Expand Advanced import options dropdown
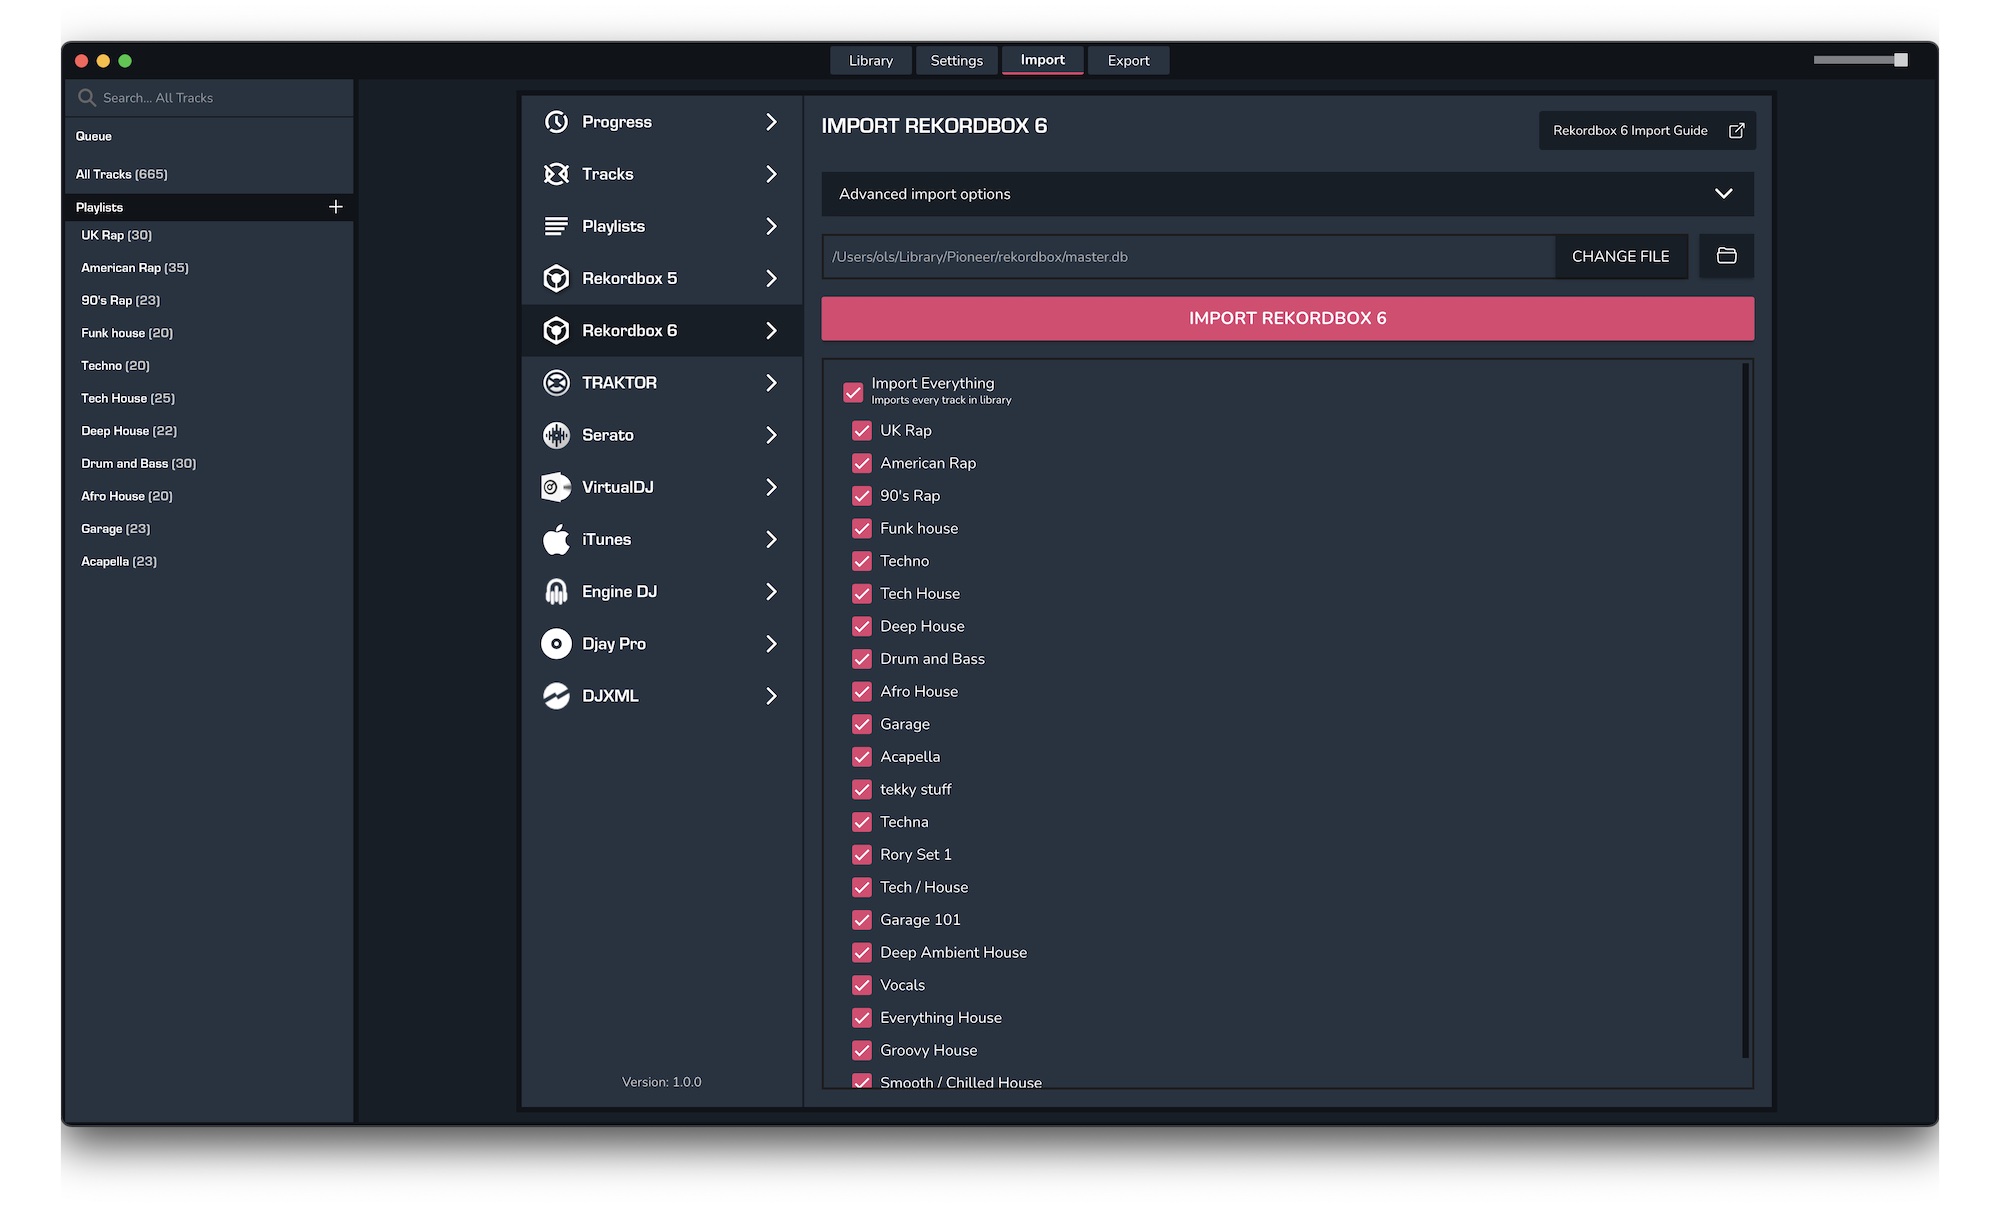This screenshot has width=2000, height=1207. (x=1287, y=194)
